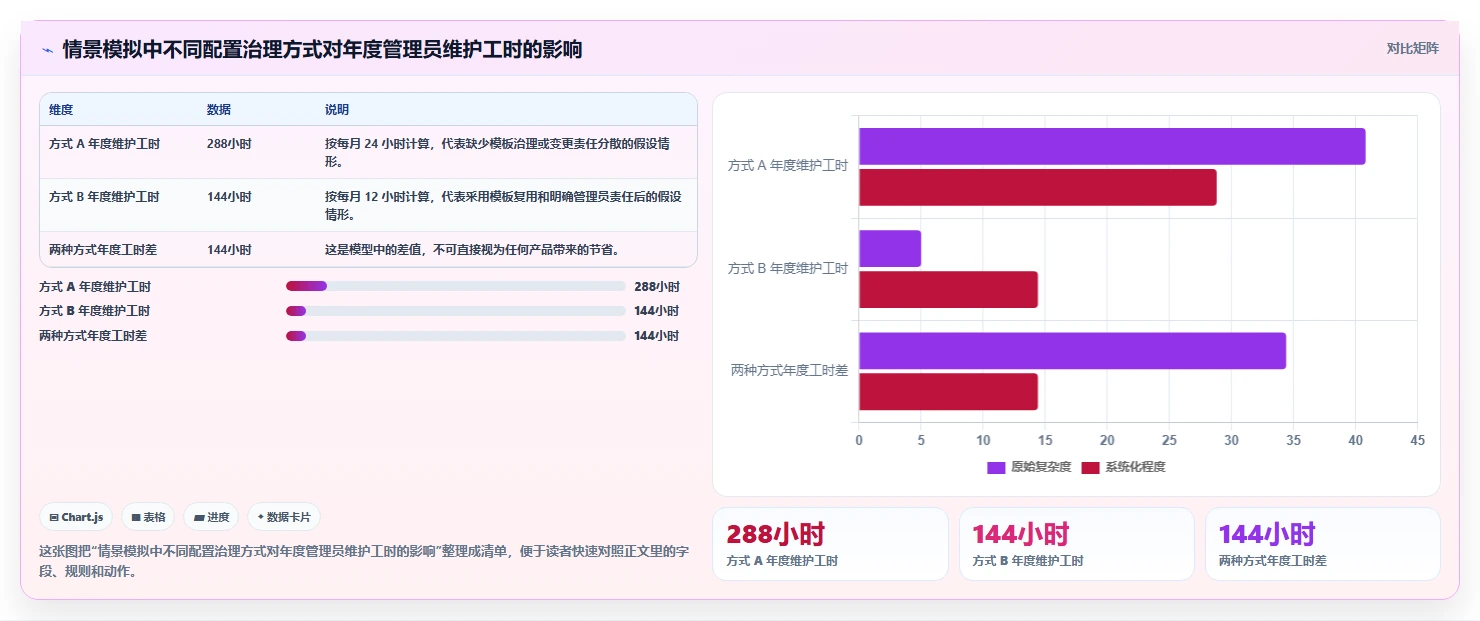
Task: Click the 288小时 table cell
Action: [229, 144]
